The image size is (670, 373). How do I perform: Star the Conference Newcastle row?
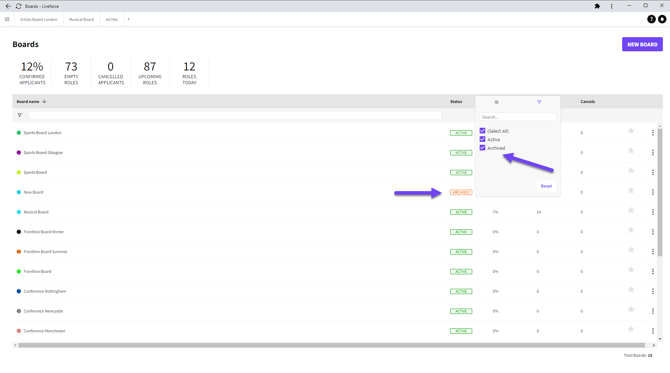tap(631, 309)
